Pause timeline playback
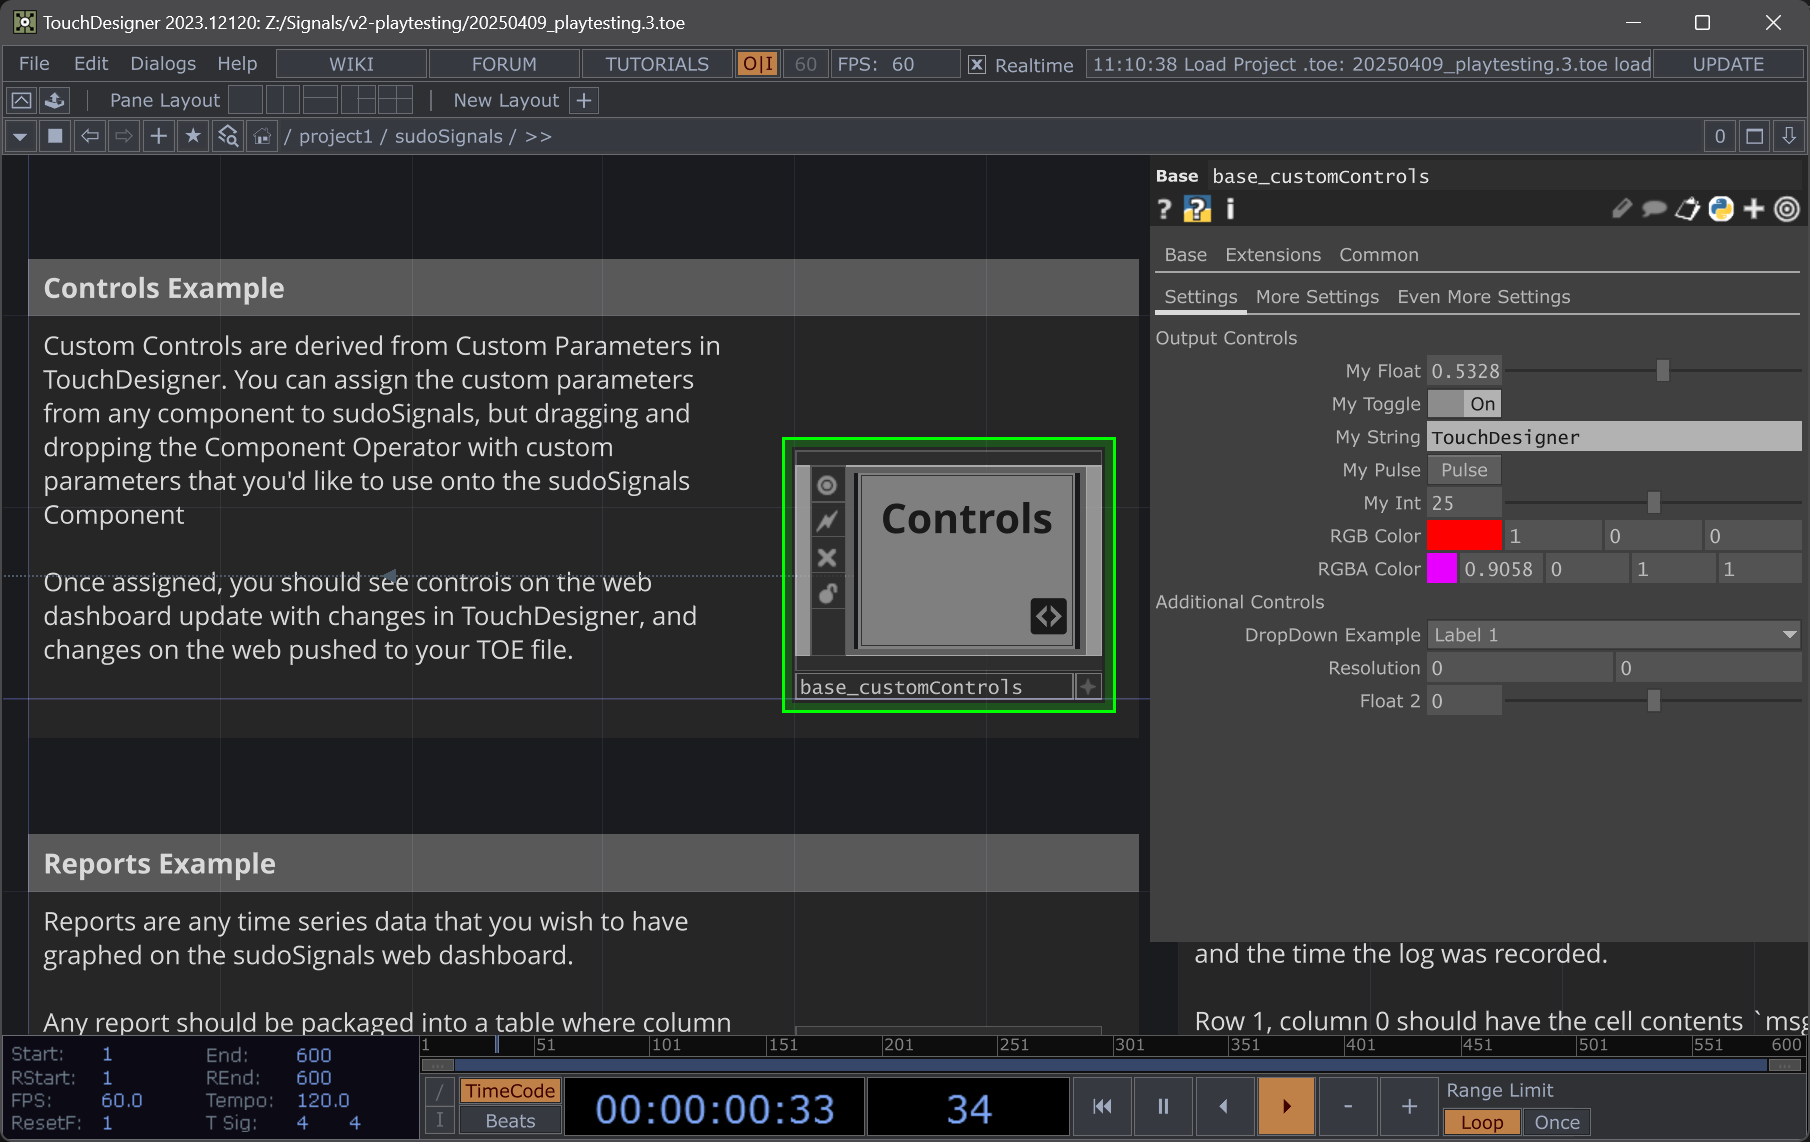The image size is (1810, 1142). click(x=1163, y=1106)
